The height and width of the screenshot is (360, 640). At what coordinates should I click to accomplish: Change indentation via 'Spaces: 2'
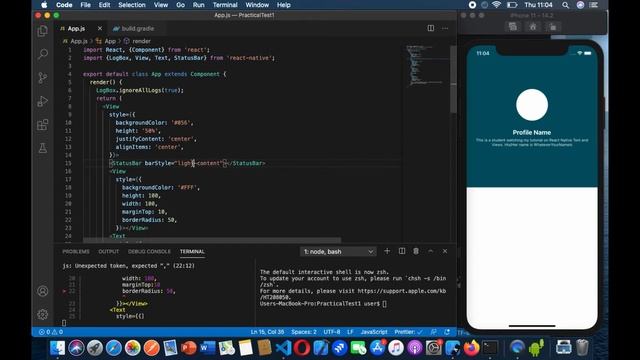pyautogui.click(x=304, y=332)
